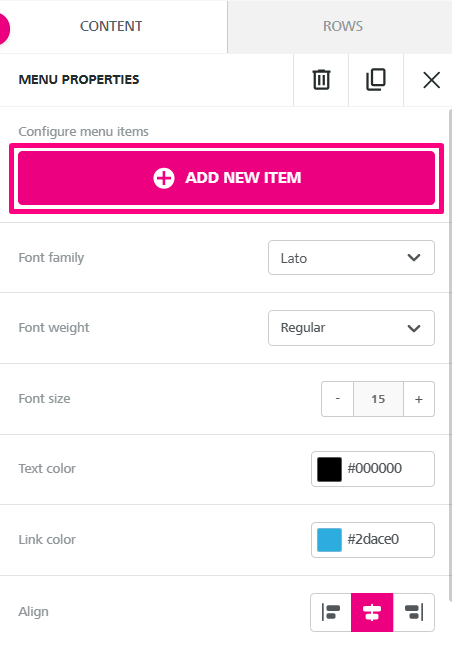452x648 pixels.
Task: Select the Content tab
Action: [111, 26]
